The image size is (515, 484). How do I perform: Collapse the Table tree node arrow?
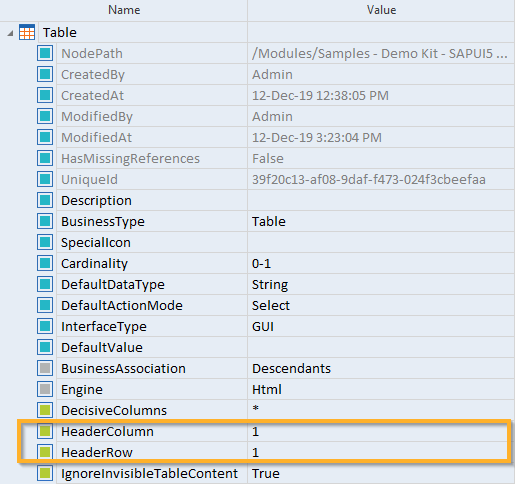[10, 33]
